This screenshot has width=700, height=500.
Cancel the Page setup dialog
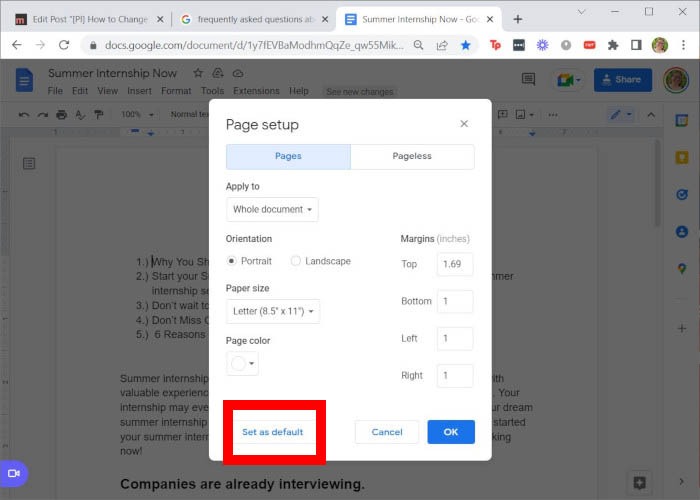[387, 432]
